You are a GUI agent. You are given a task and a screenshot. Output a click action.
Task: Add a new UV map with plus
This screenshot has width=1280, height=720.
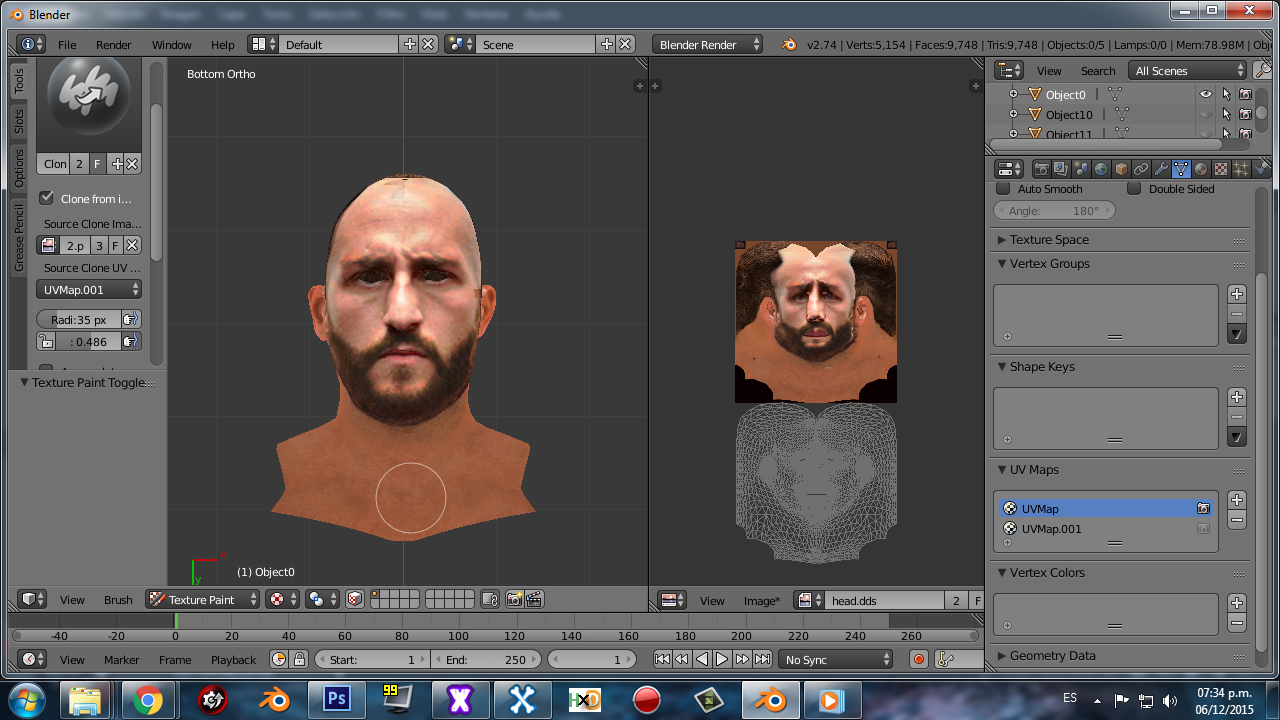click(x=1237, y=500)
